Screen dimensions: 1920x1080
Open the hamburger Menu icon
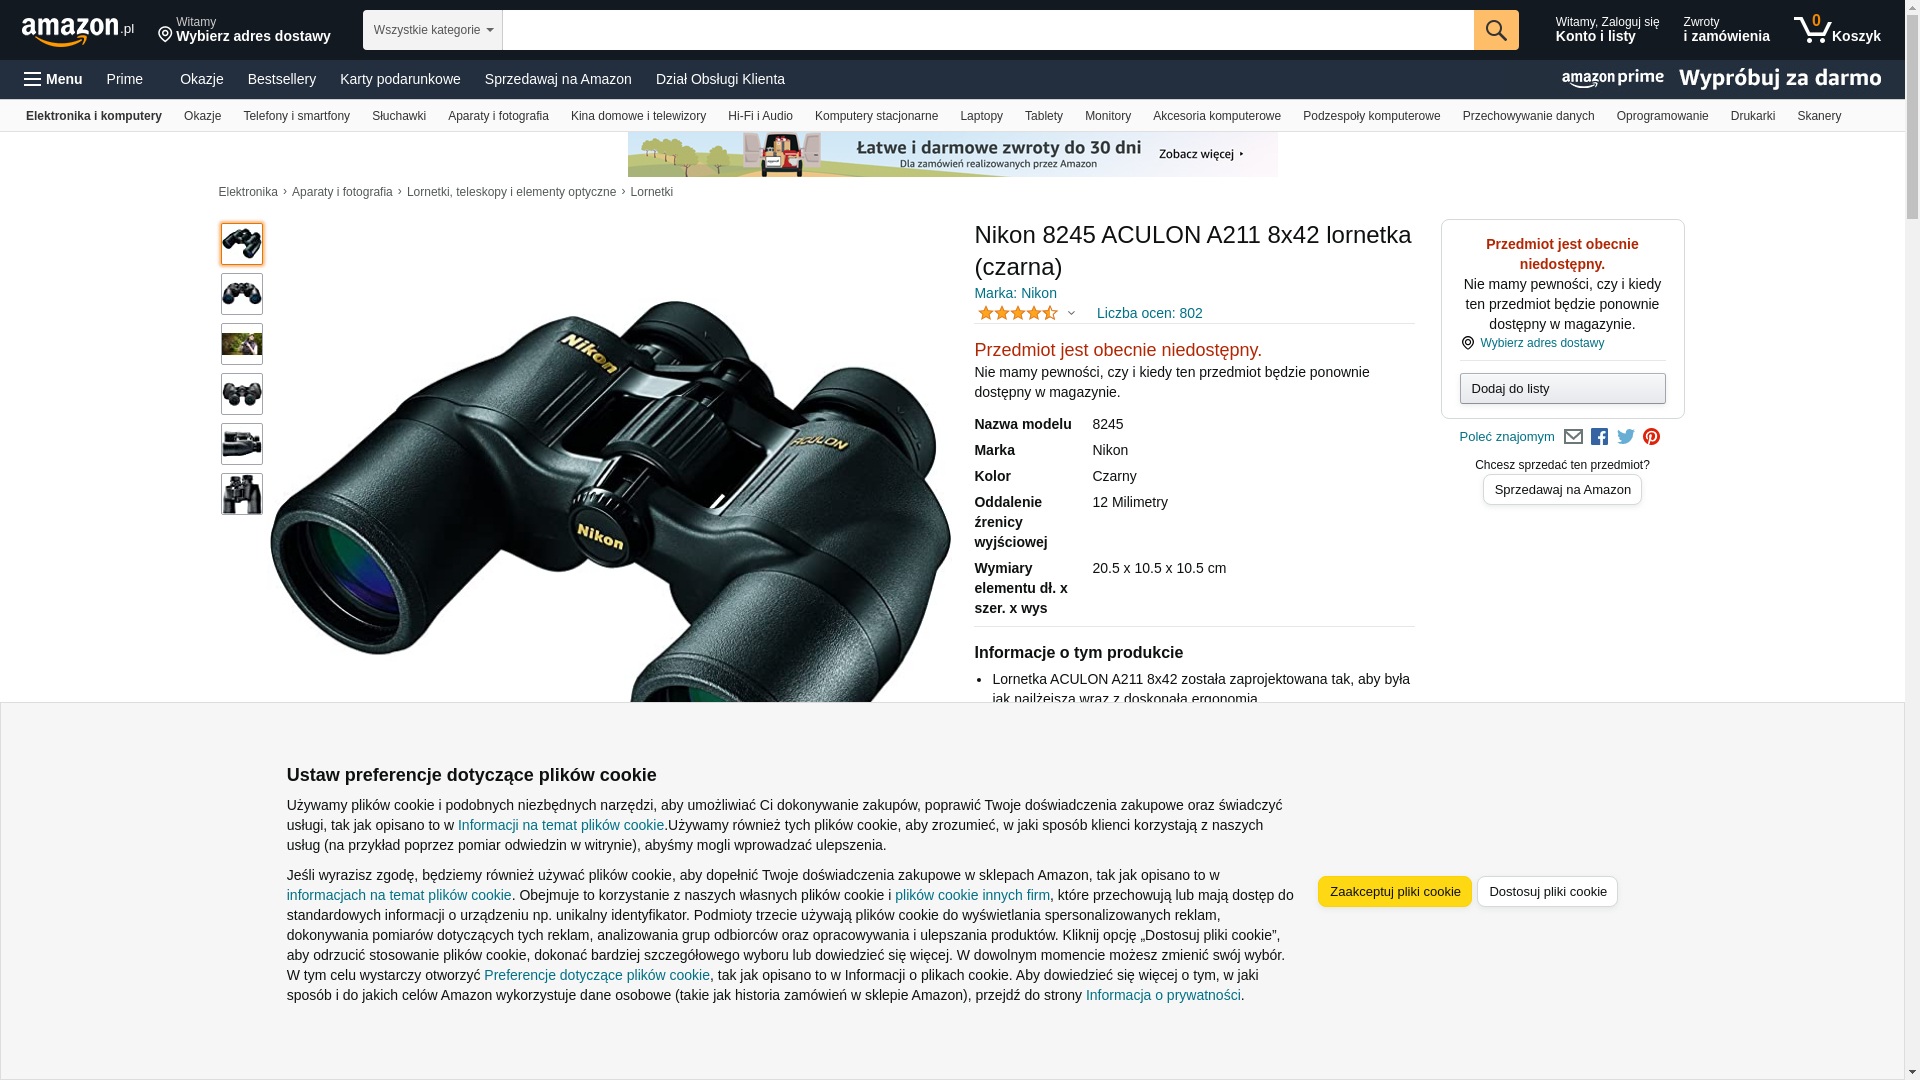tap(53, 79)
